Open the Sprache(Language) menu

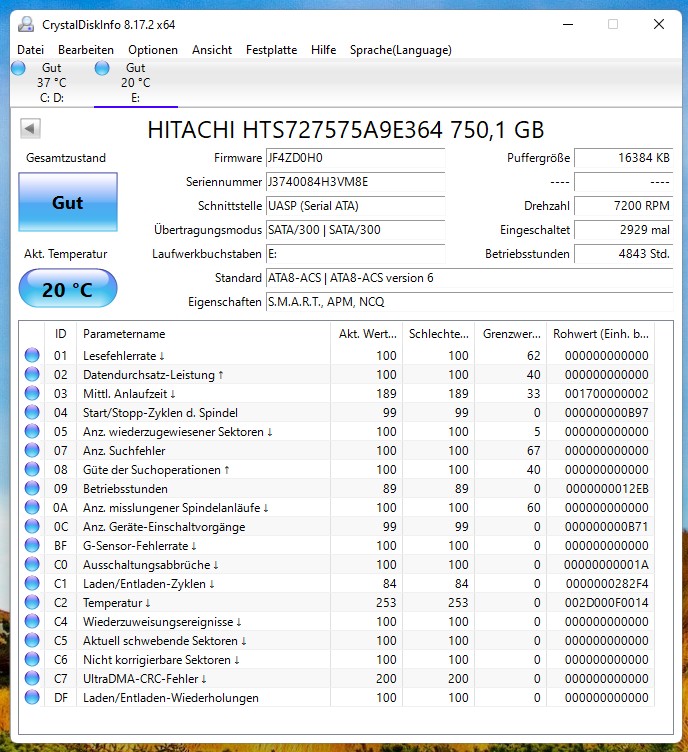pyautogui.click(x=401, y=50)
